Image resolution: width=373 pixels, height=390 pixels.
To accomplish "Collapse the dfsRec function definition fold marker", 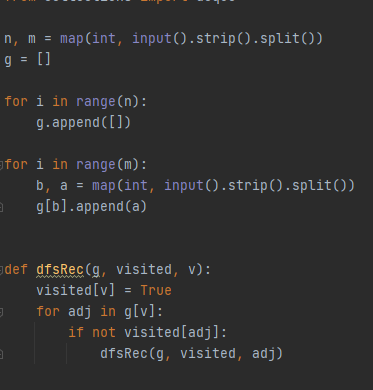I will click(1, 269).
